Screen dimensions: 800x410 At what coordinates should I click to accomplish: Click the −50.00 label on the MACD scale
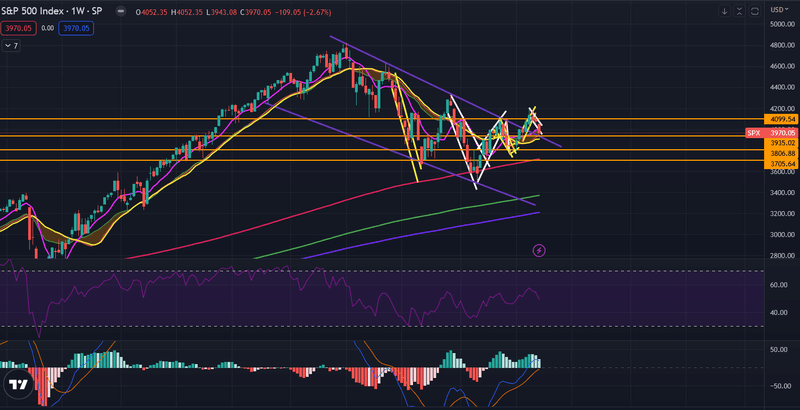783,386
